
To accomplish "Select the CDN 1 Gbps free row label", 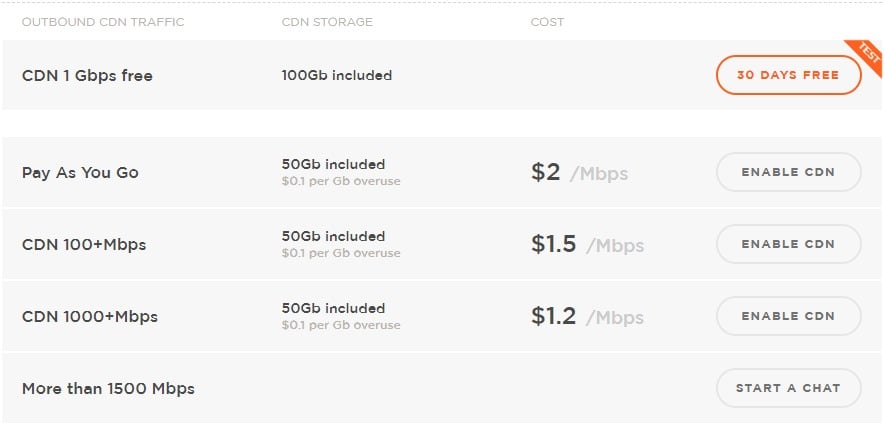I will 87,76.
